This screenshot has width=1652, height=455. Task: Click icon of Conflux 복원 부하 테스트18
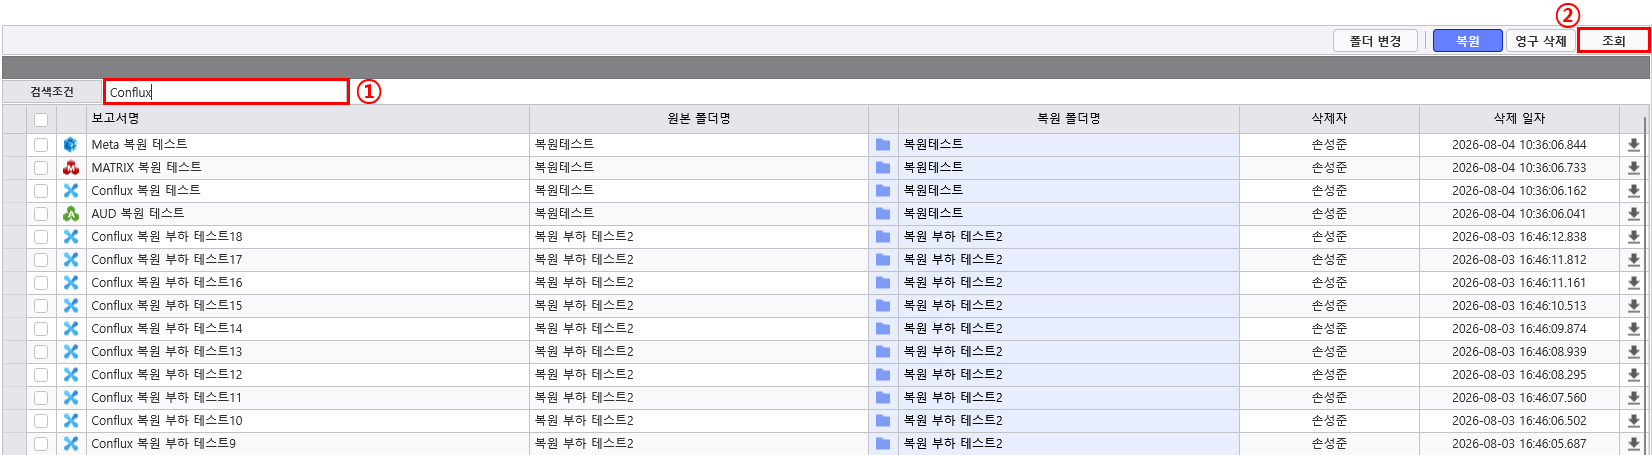point(71,237)
